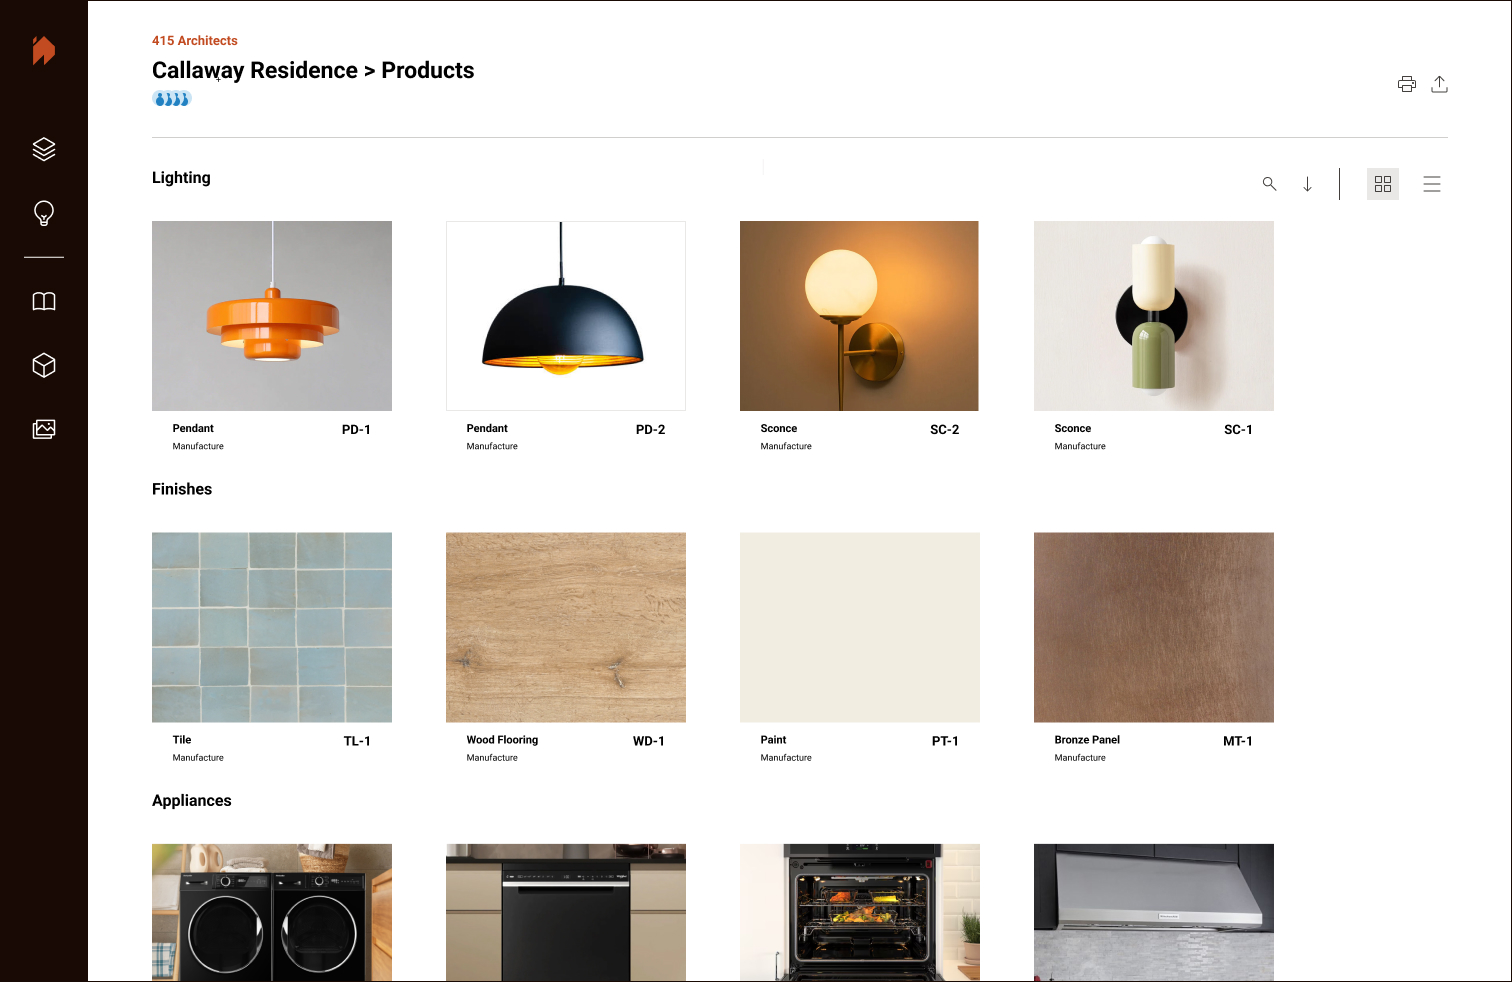Click the blue avatars badge under title
Viewport: 1512px width, 982px height.
click(x=172, y=99)
